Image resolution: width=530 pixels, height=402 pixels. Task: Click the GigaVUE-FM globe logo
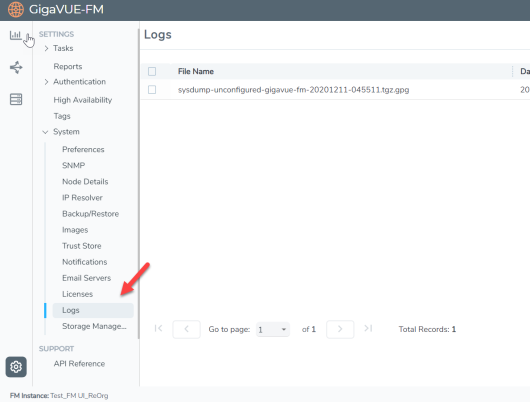[16, 9]
